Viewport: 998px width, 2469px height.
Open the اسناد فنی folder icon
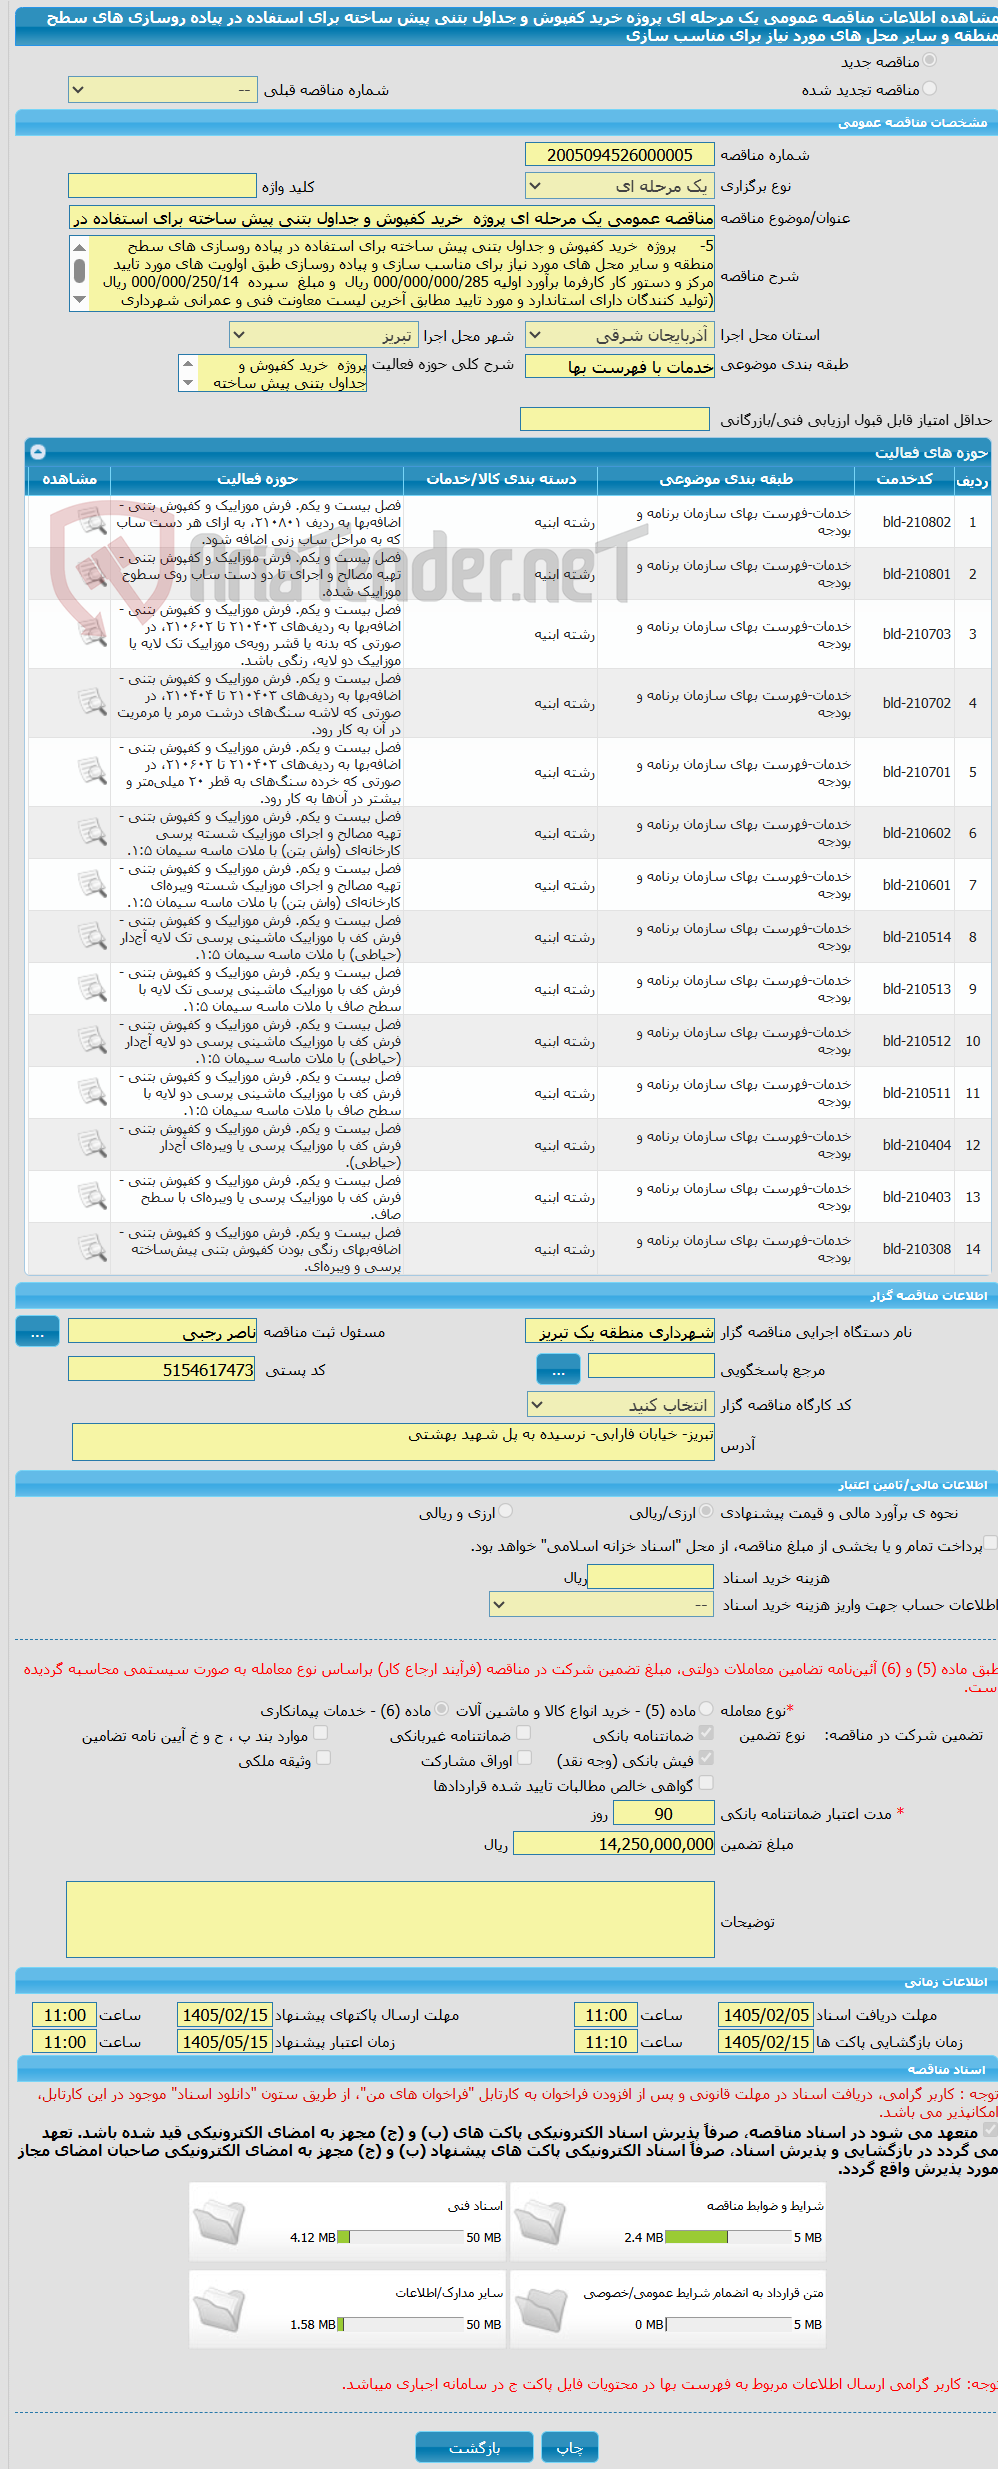tap(219, 2222)
